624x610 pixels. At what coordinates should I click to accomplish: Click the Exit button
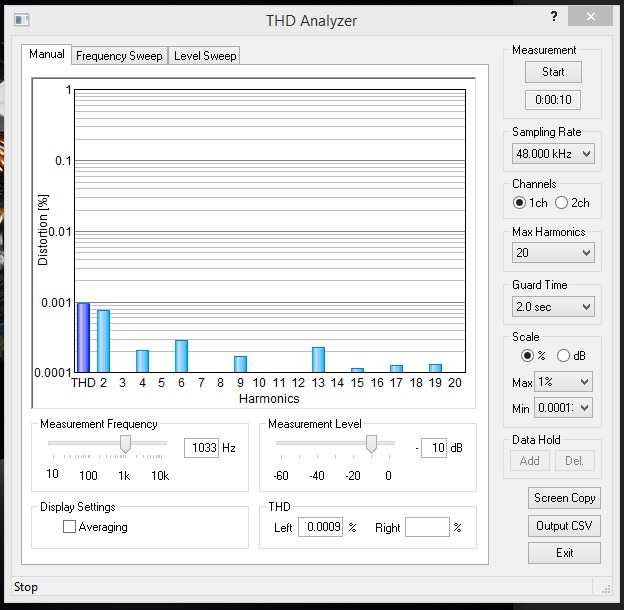pos(564,553)
